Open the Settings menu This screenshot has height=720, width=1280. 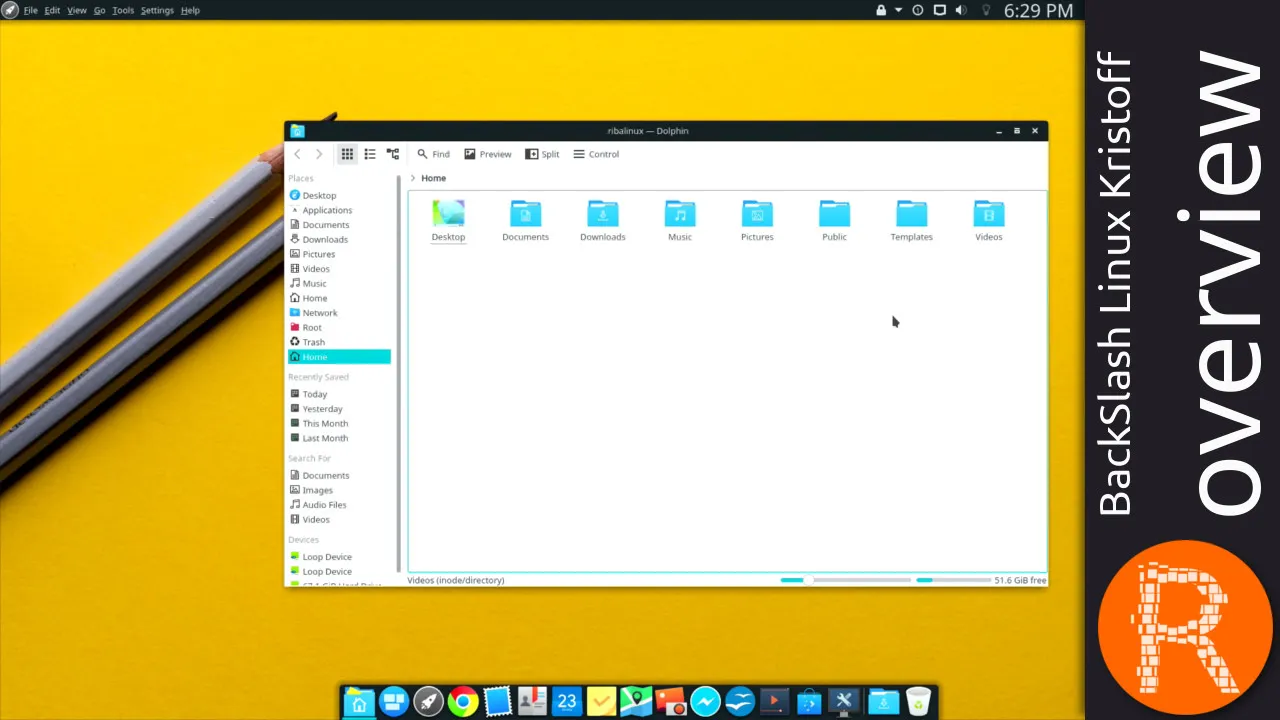(x=157, y=10)
